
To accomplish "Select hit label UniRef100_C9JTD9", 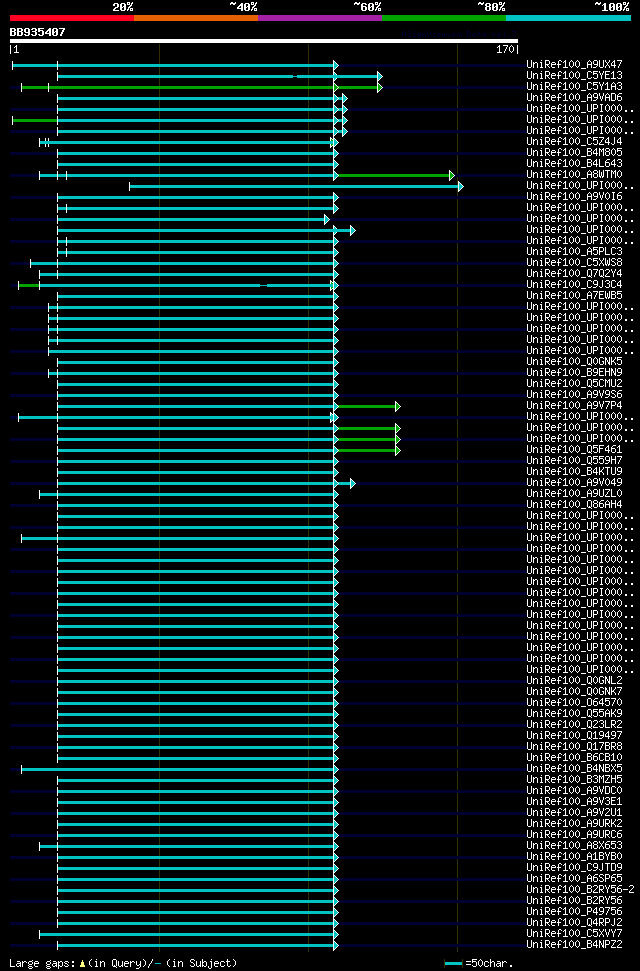I will click(574, 868).
